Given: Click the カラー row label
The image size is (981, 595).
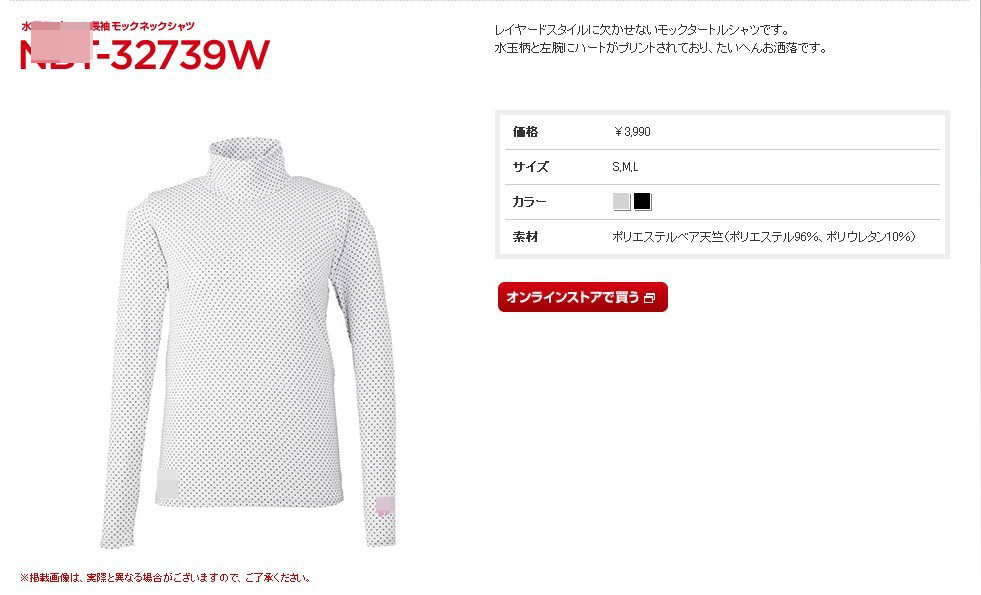Looking at the screenshot, I should pos(529,202).
